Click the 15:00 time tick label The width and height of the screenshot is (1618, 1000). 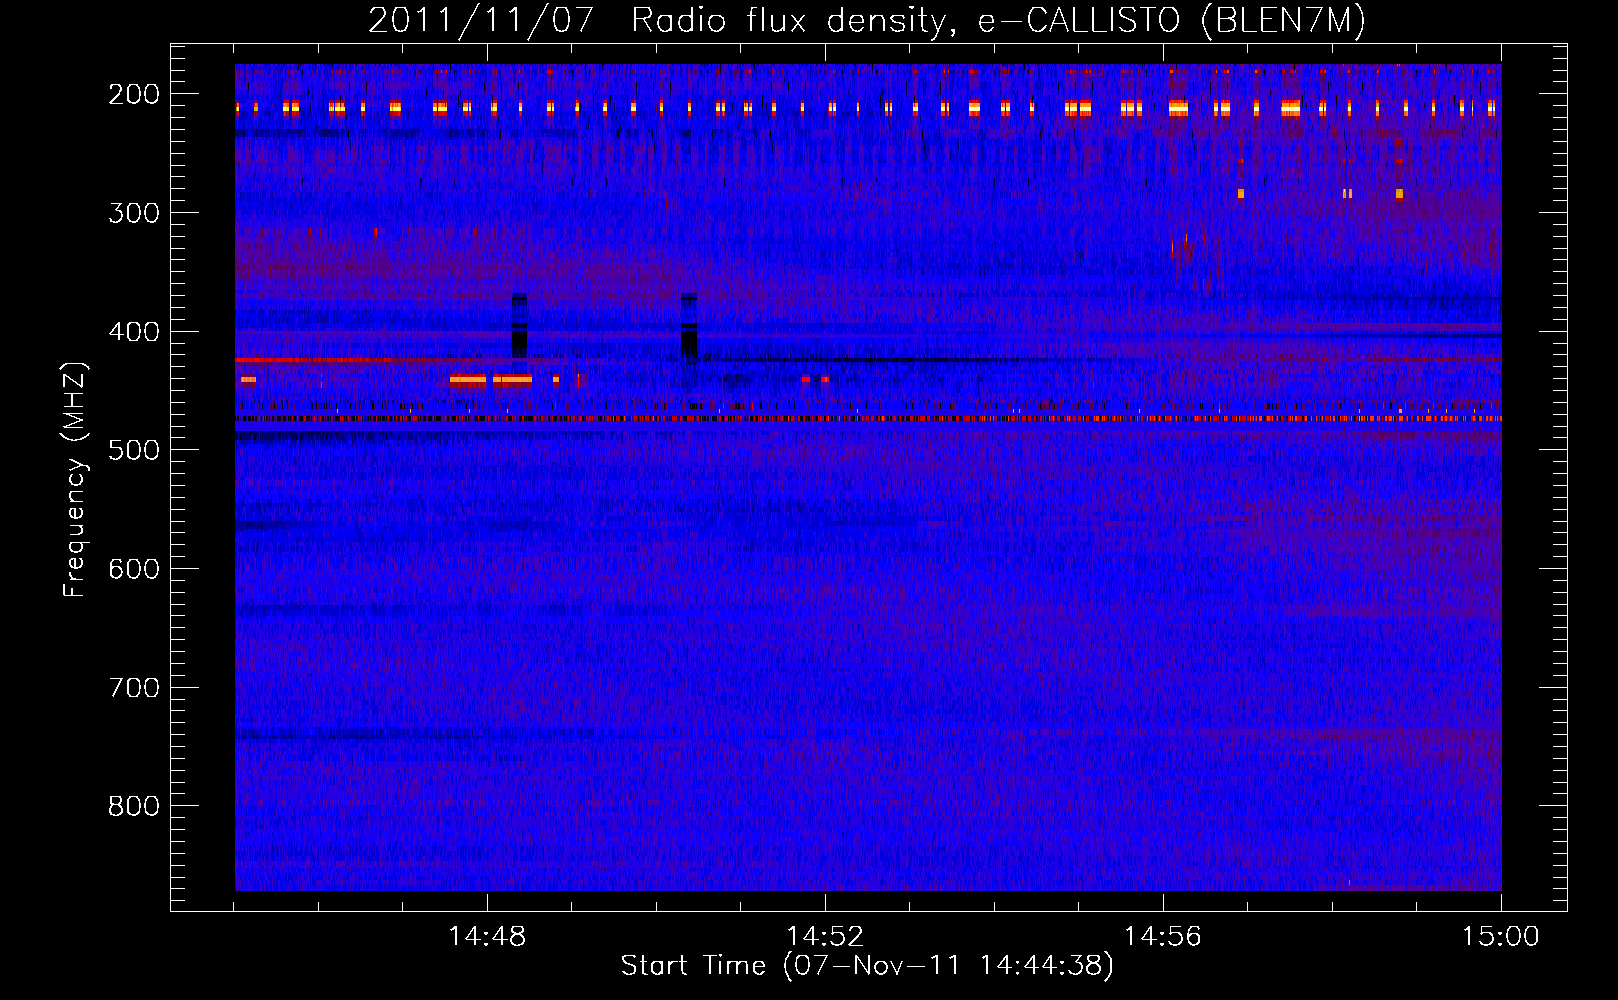click(x=1501, y=937)
